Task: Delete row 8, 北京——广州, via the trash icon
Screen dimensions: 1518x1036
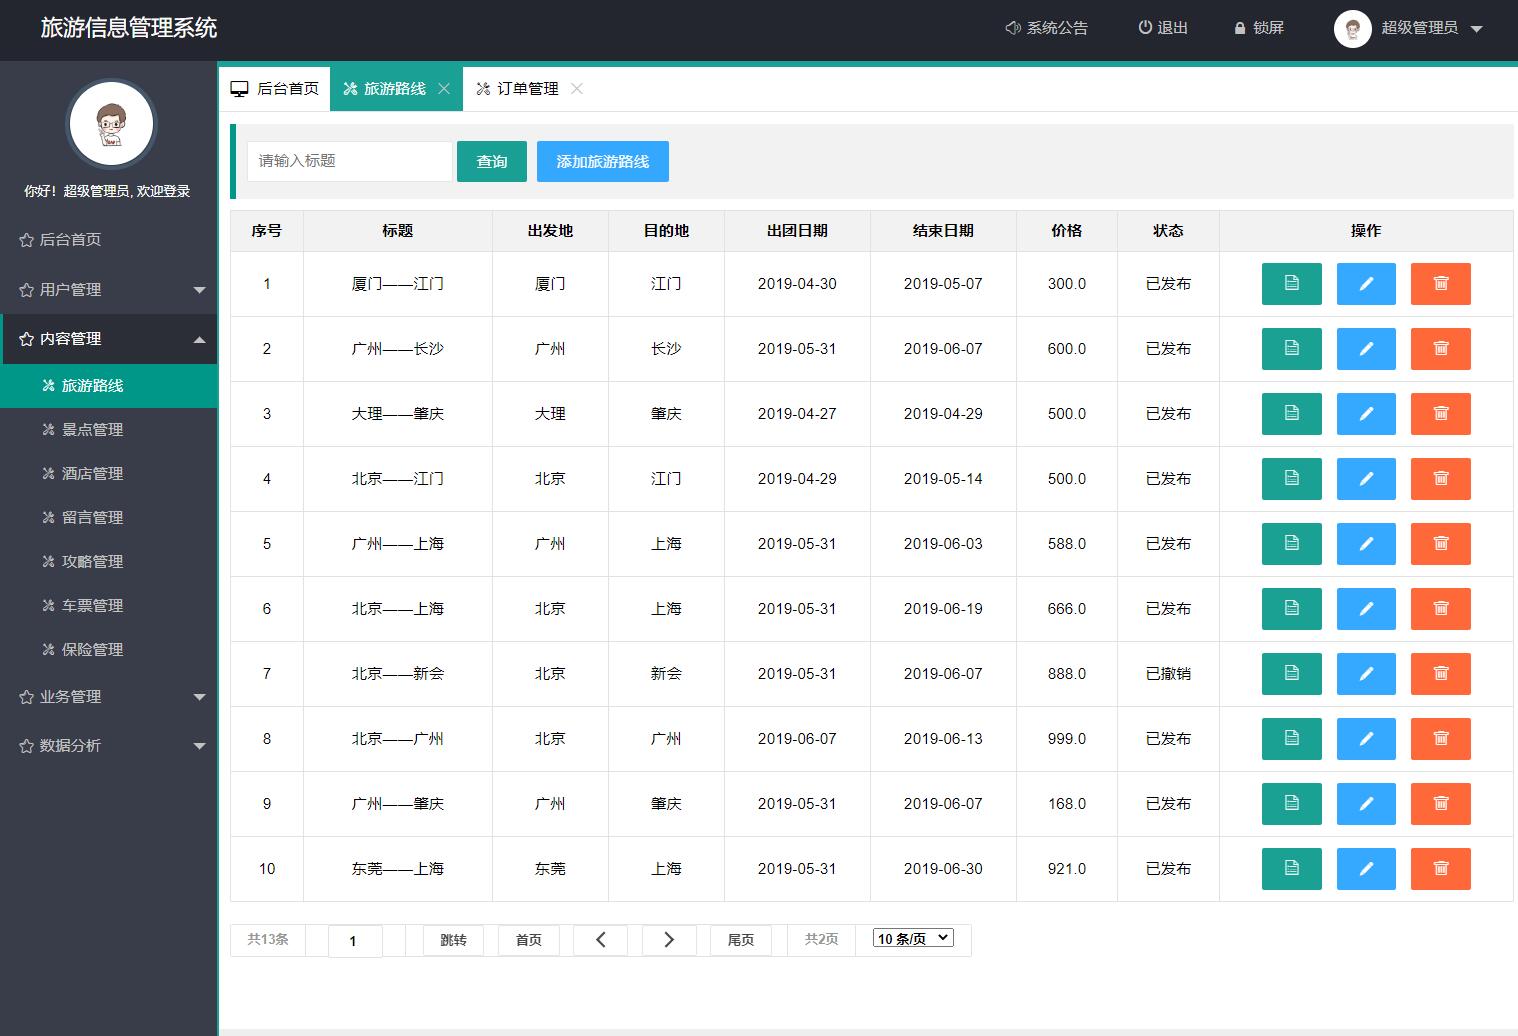Action: click(1440, 739)
